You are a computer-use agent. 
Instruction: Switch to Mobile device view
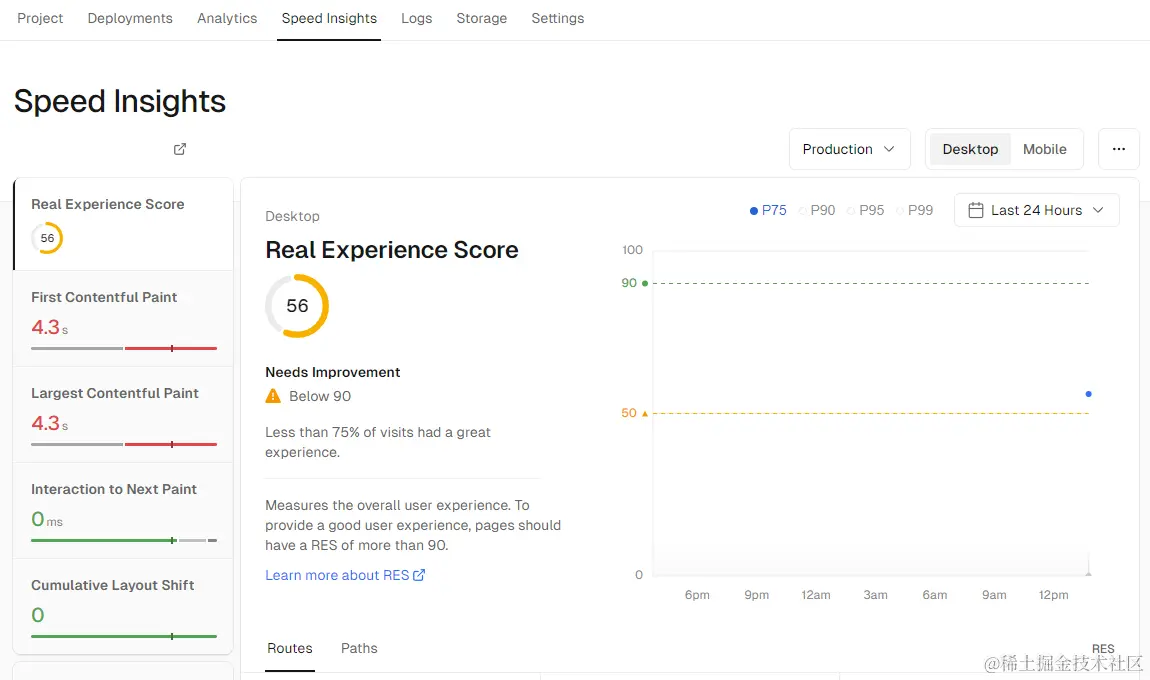pyautogui.click(x=1044, y=149)
